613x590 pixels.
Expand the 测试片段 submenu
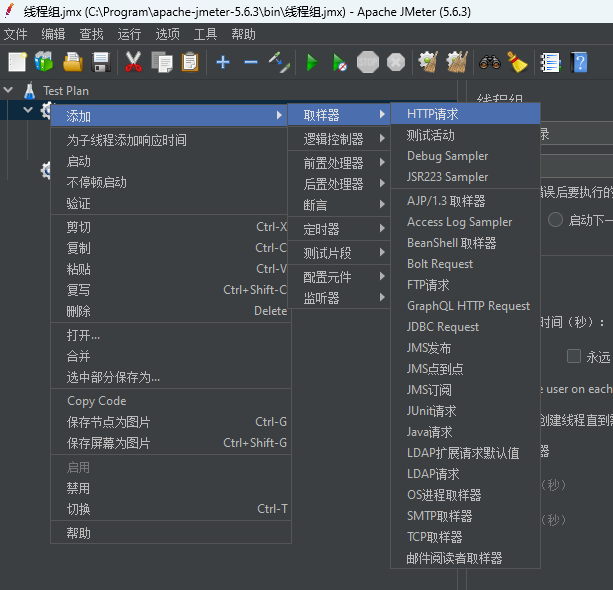(339, 253)
